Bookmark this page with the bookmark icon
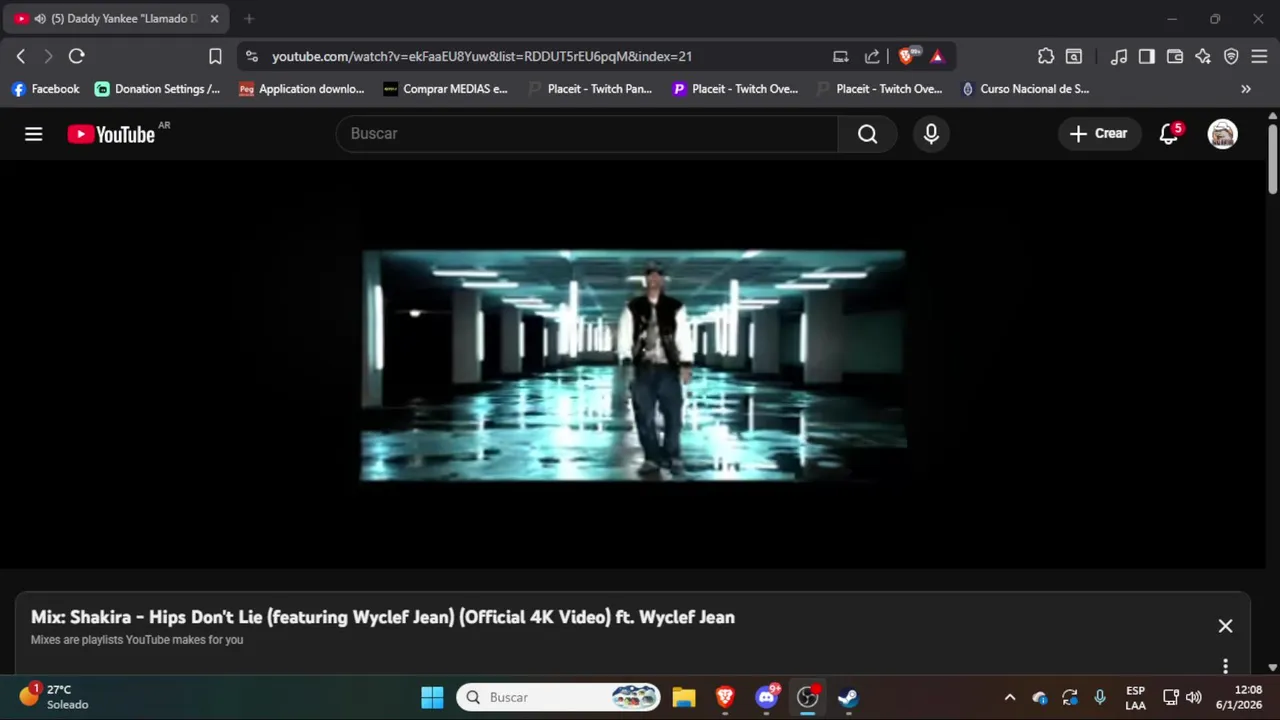1280x720 pixels. tap(215, 56)
